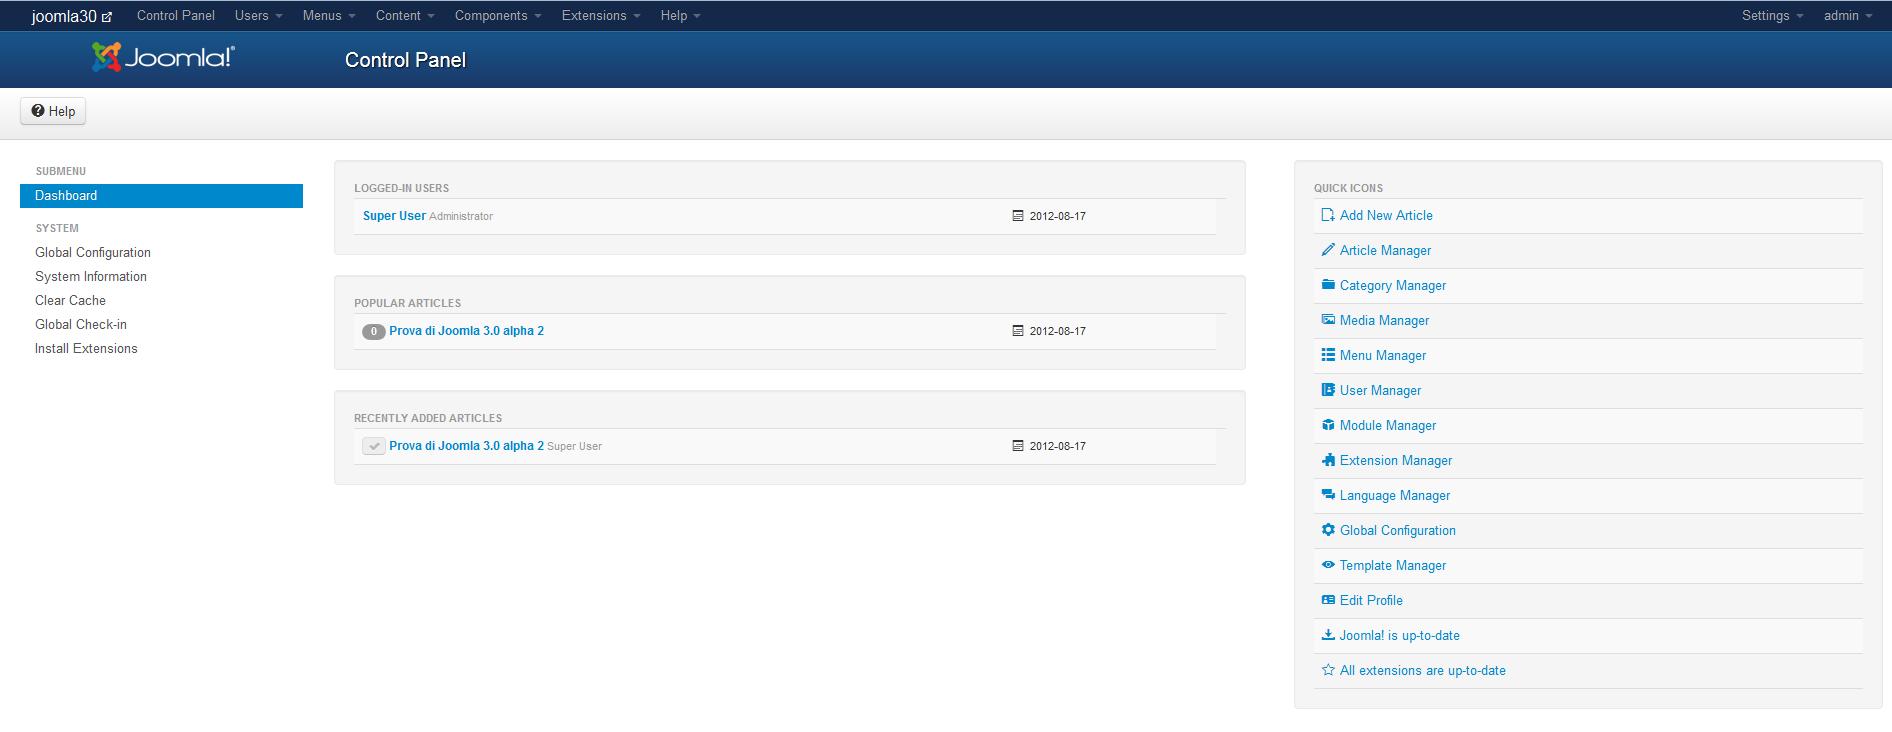Open the Menu Manager quick link
This screenshot has width=1892, height=732.
[1383, 355]
